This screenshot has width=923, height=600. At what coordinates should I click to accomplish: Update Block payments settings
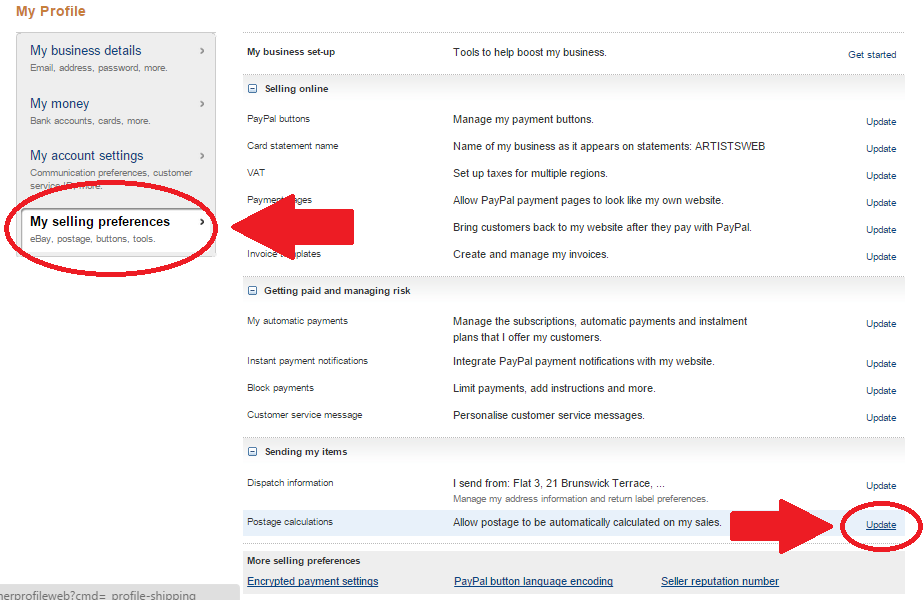880,391
